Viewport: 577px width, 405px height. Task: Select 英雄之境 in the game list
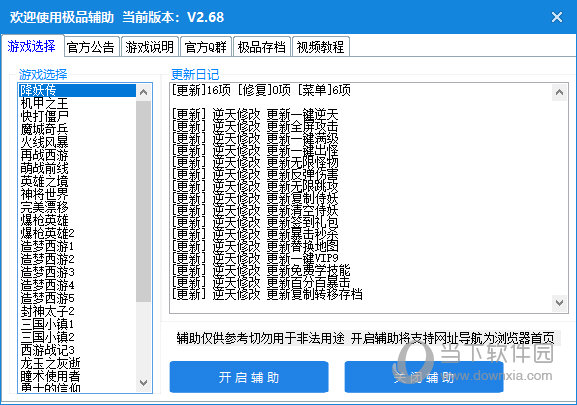(x=77, y=181)
